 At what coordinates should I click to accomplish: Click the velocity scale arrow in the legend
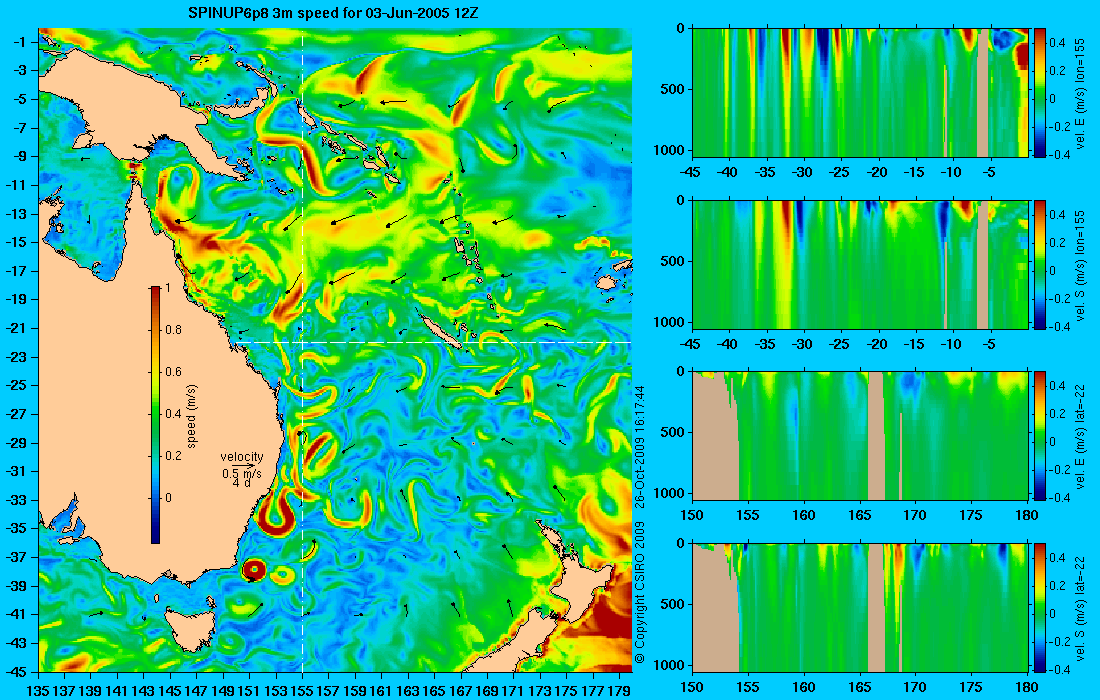243,466
